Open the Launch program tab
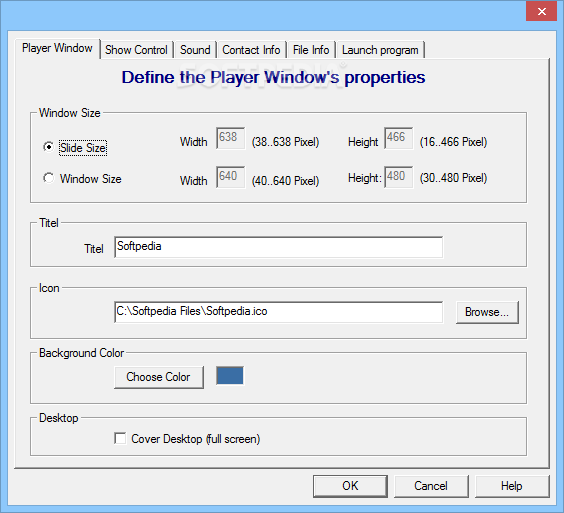The width and height of the screenshot is (564, 513). [x=380, y=50]
